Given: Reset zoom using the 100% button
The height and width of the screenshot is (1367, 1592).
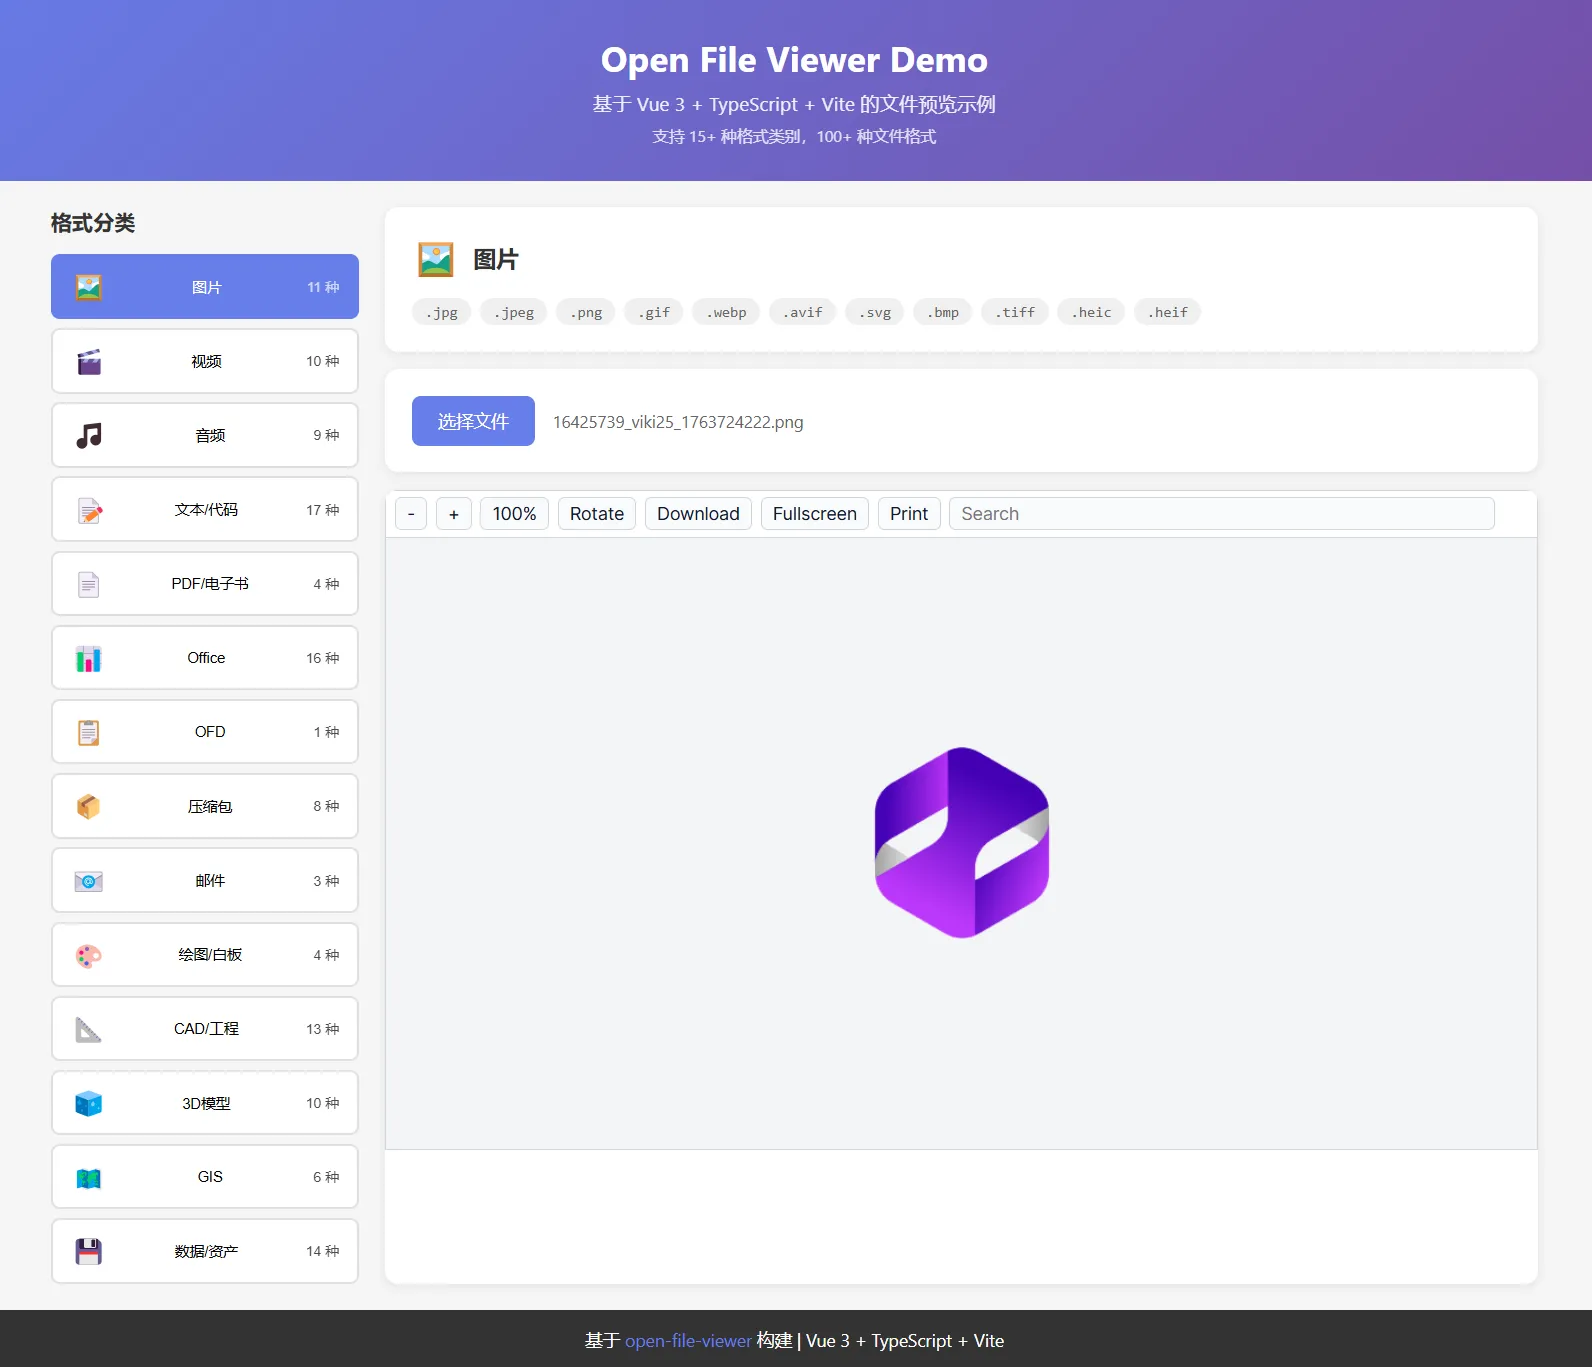Looking at the screenshot, I should click(515, 514).
